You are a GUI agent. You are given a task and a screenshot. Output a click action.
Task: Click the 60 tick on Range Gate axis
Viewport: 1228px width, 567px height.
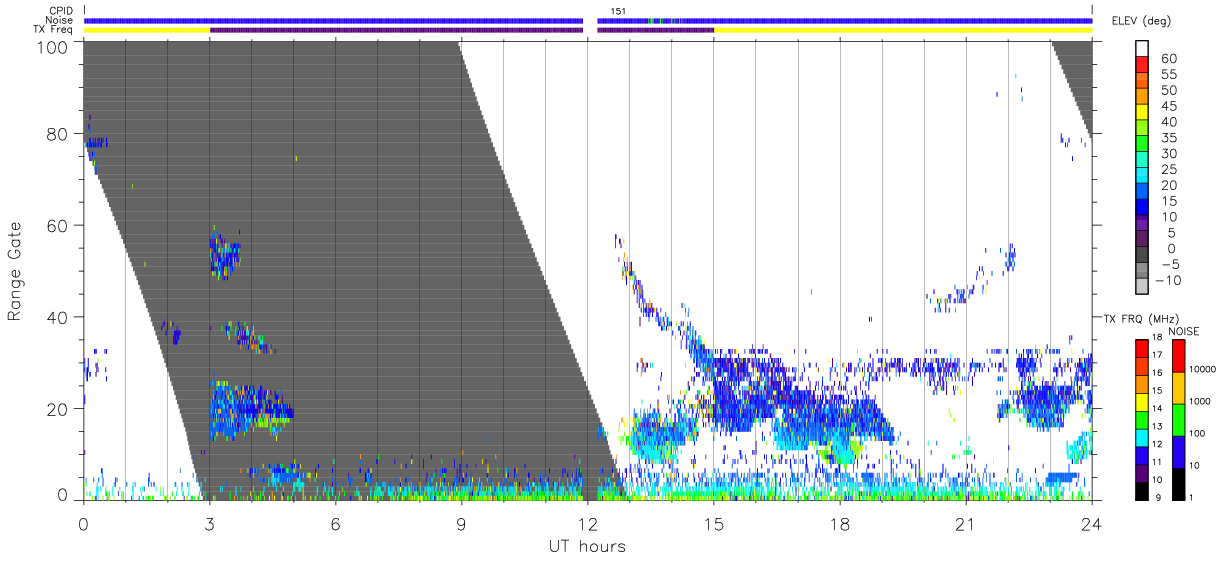pyautogui.click(x=59, y=225)
